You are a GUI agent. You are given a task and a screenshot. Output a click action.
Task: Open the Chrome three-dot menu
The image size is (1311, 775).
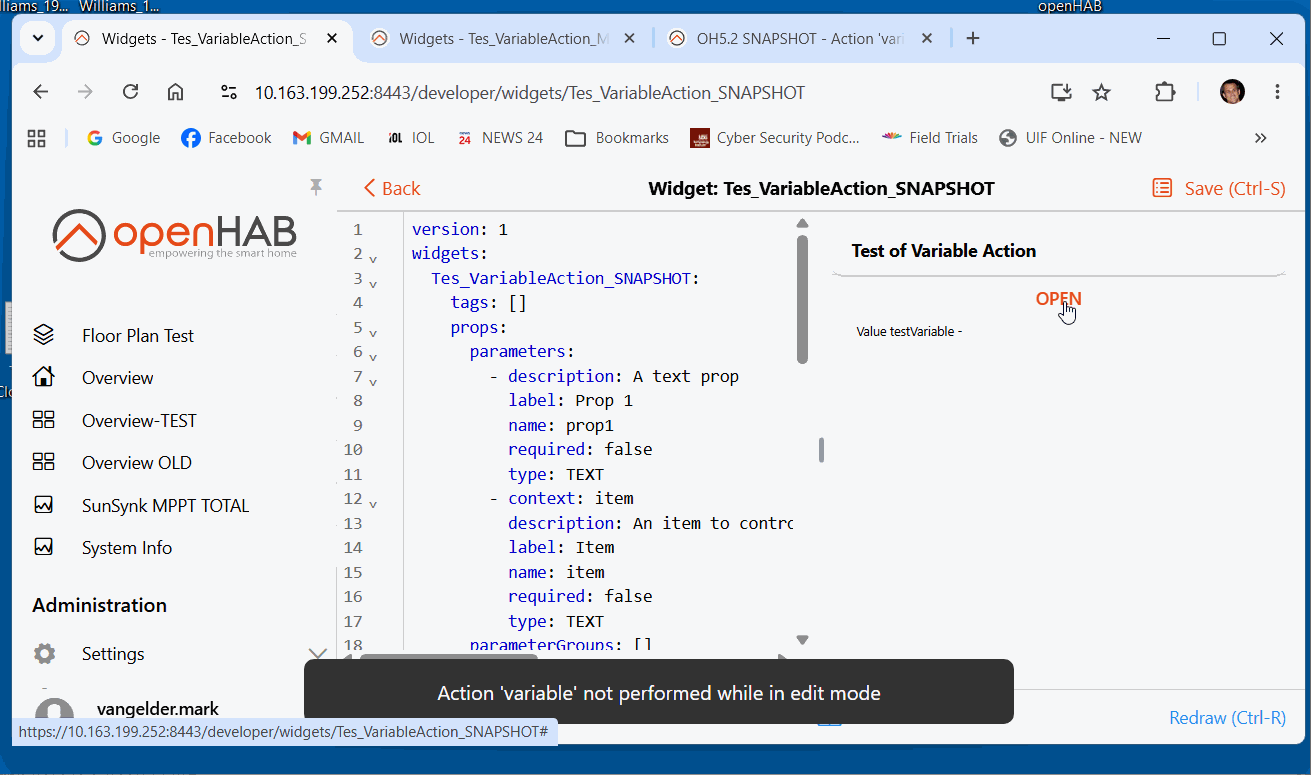(1277, 92)
